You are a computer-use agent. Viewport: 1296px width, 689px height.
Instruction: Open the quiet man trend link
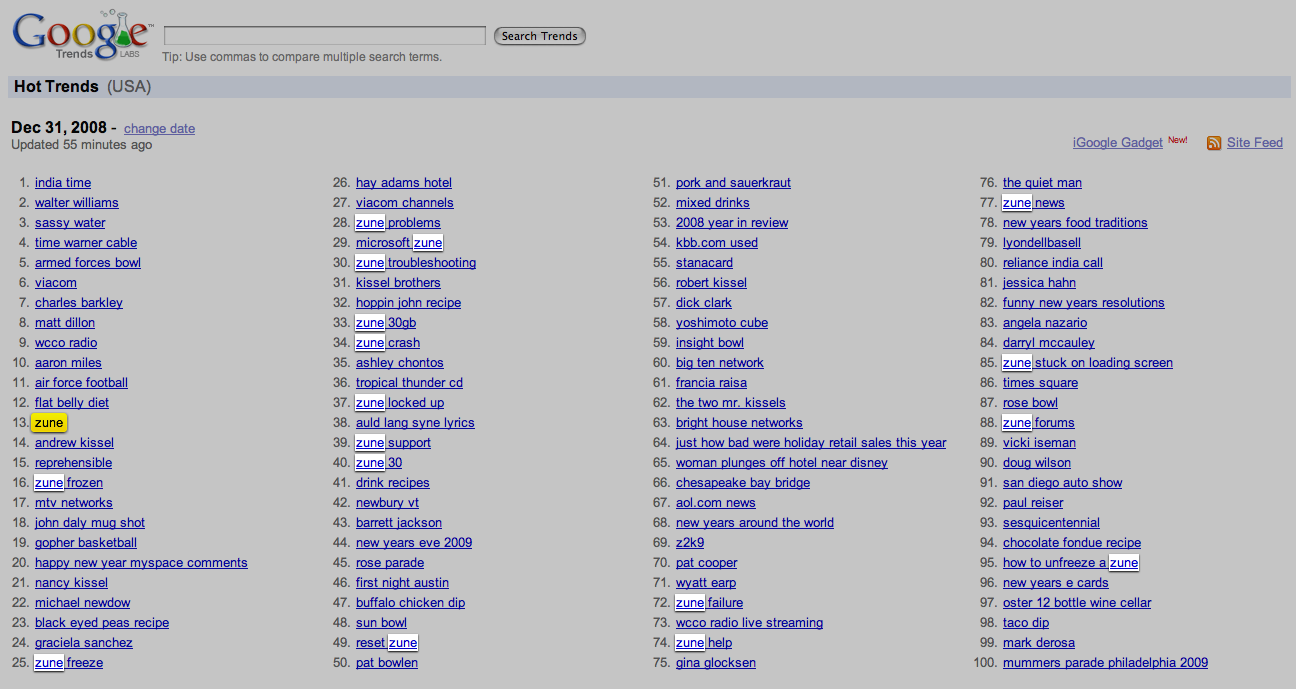(x=1042, y=183)
